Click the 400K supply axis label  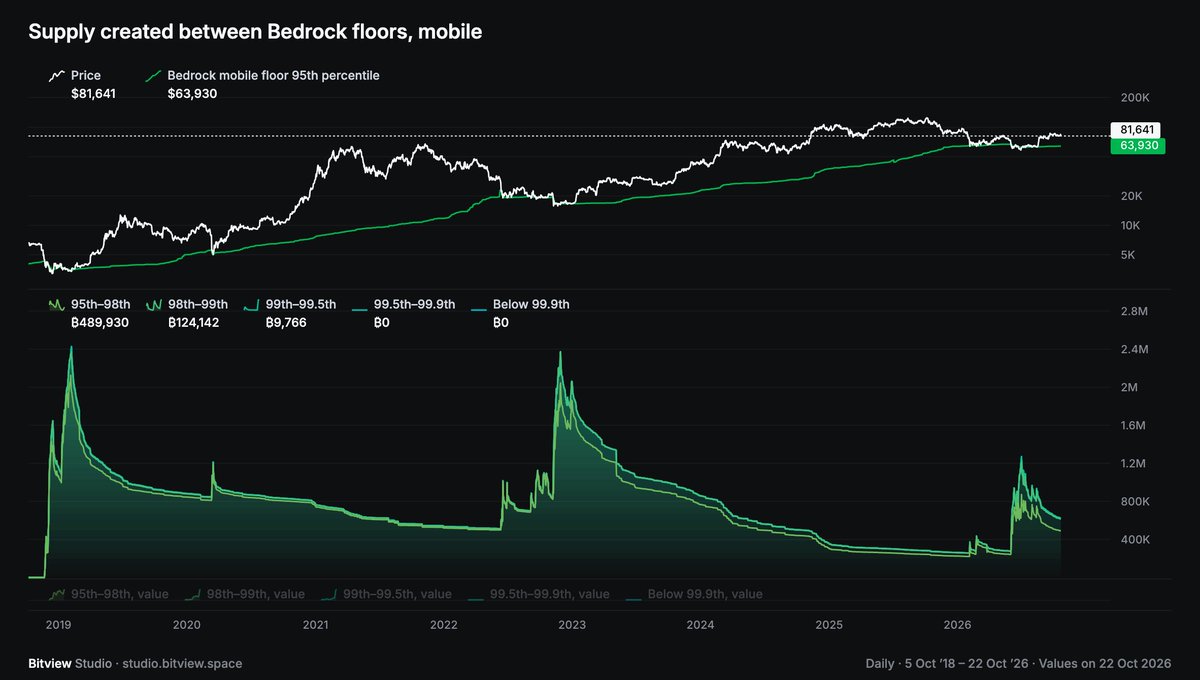[1135, 540]
